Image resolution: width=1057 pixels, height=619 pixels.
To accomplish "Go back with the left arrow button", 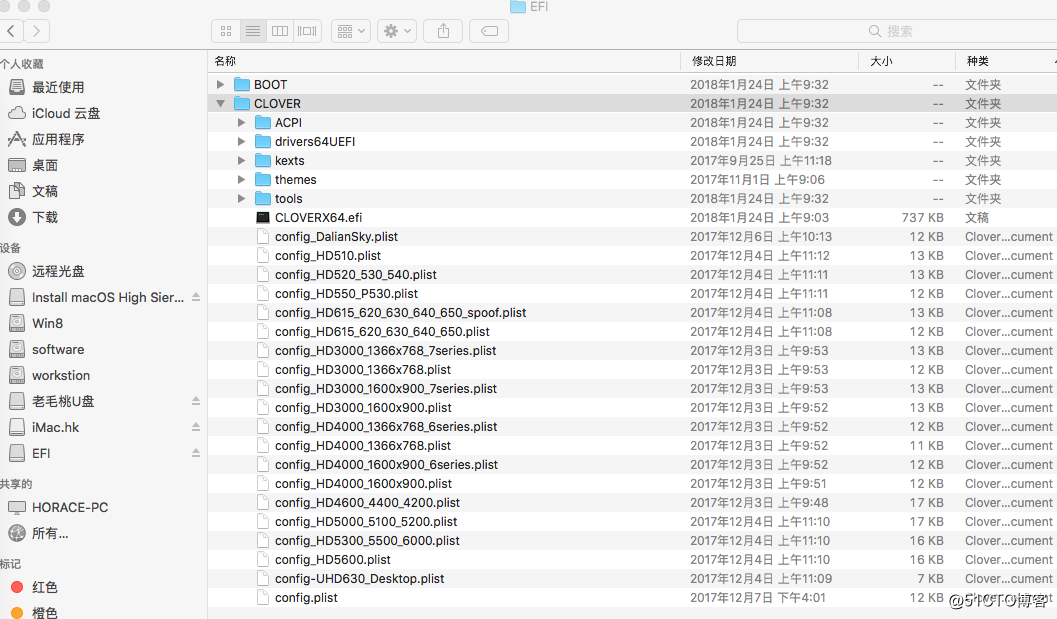I will point(11,31).
